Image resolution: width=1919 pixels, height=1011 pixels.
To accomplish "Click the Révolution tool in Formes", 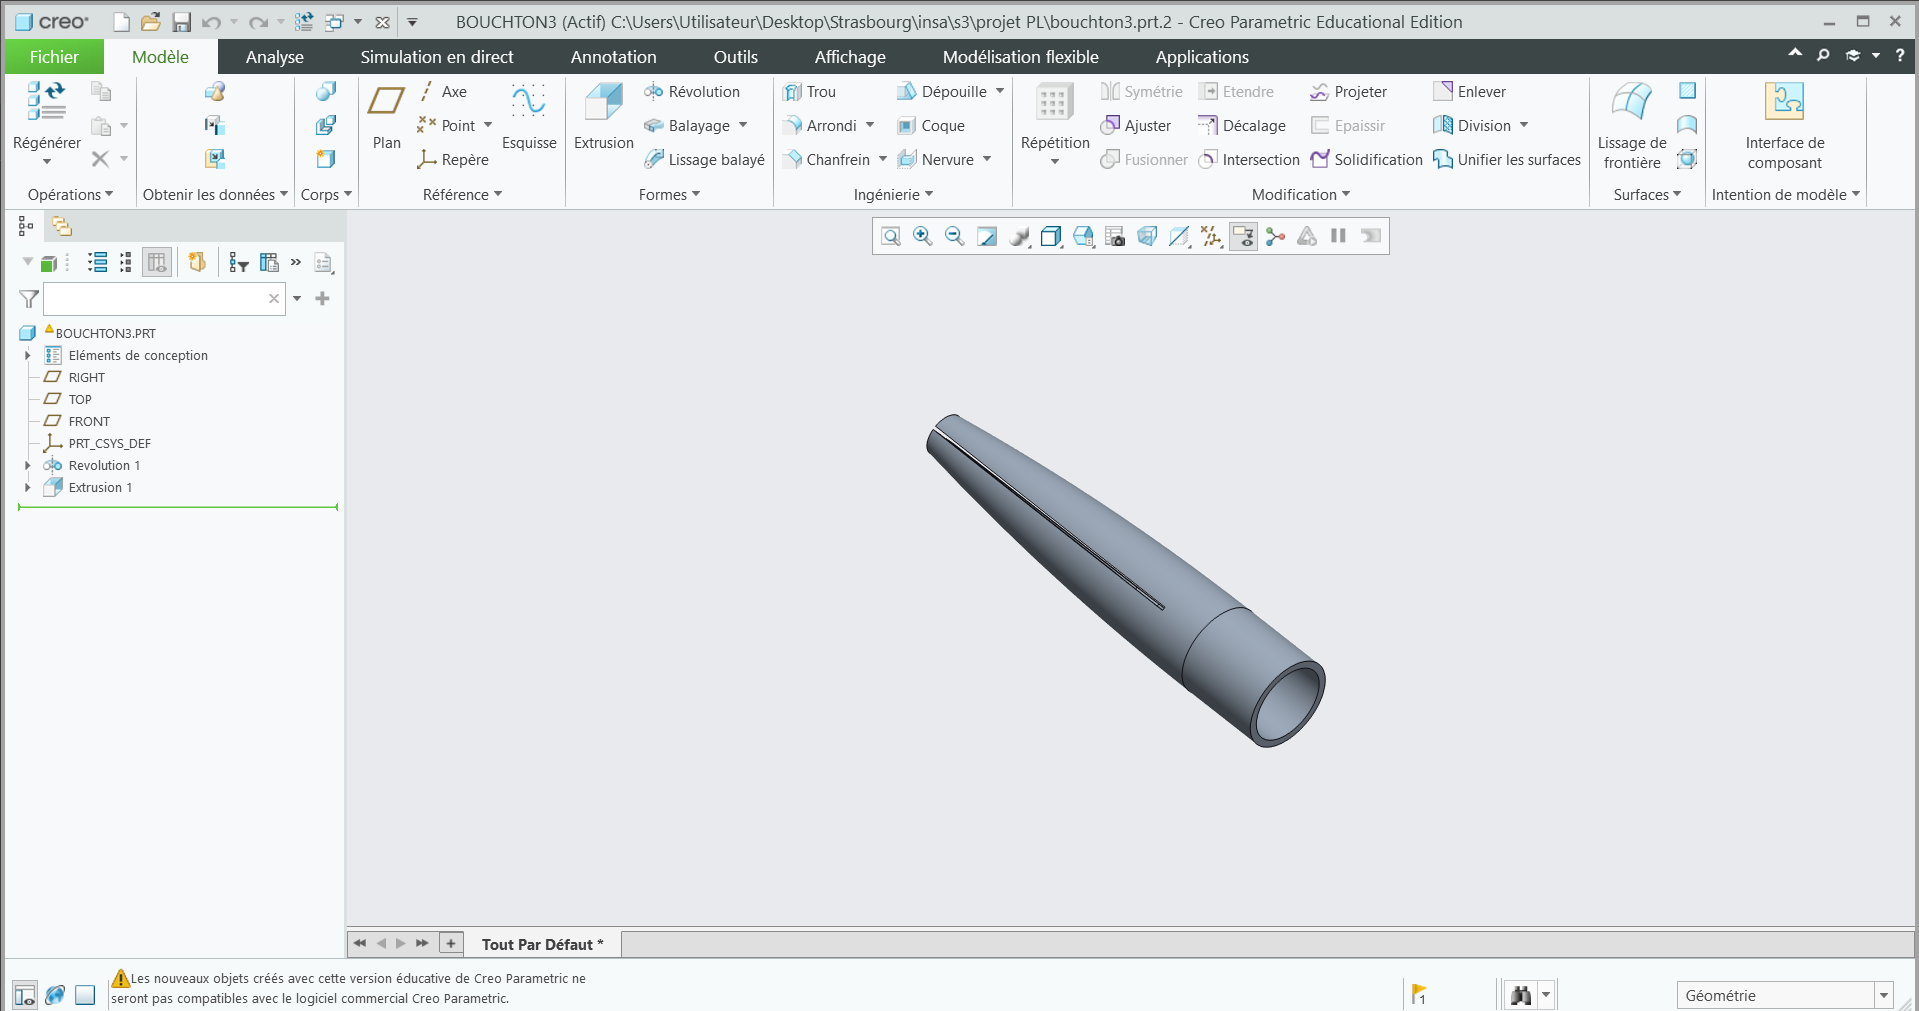I will [x=692, y=92].
